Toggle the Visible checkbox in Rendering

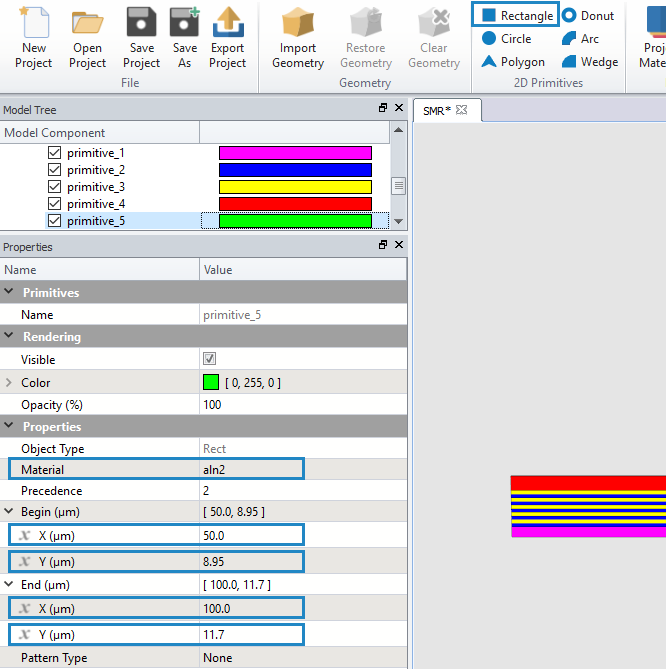(x=209, y=359)
